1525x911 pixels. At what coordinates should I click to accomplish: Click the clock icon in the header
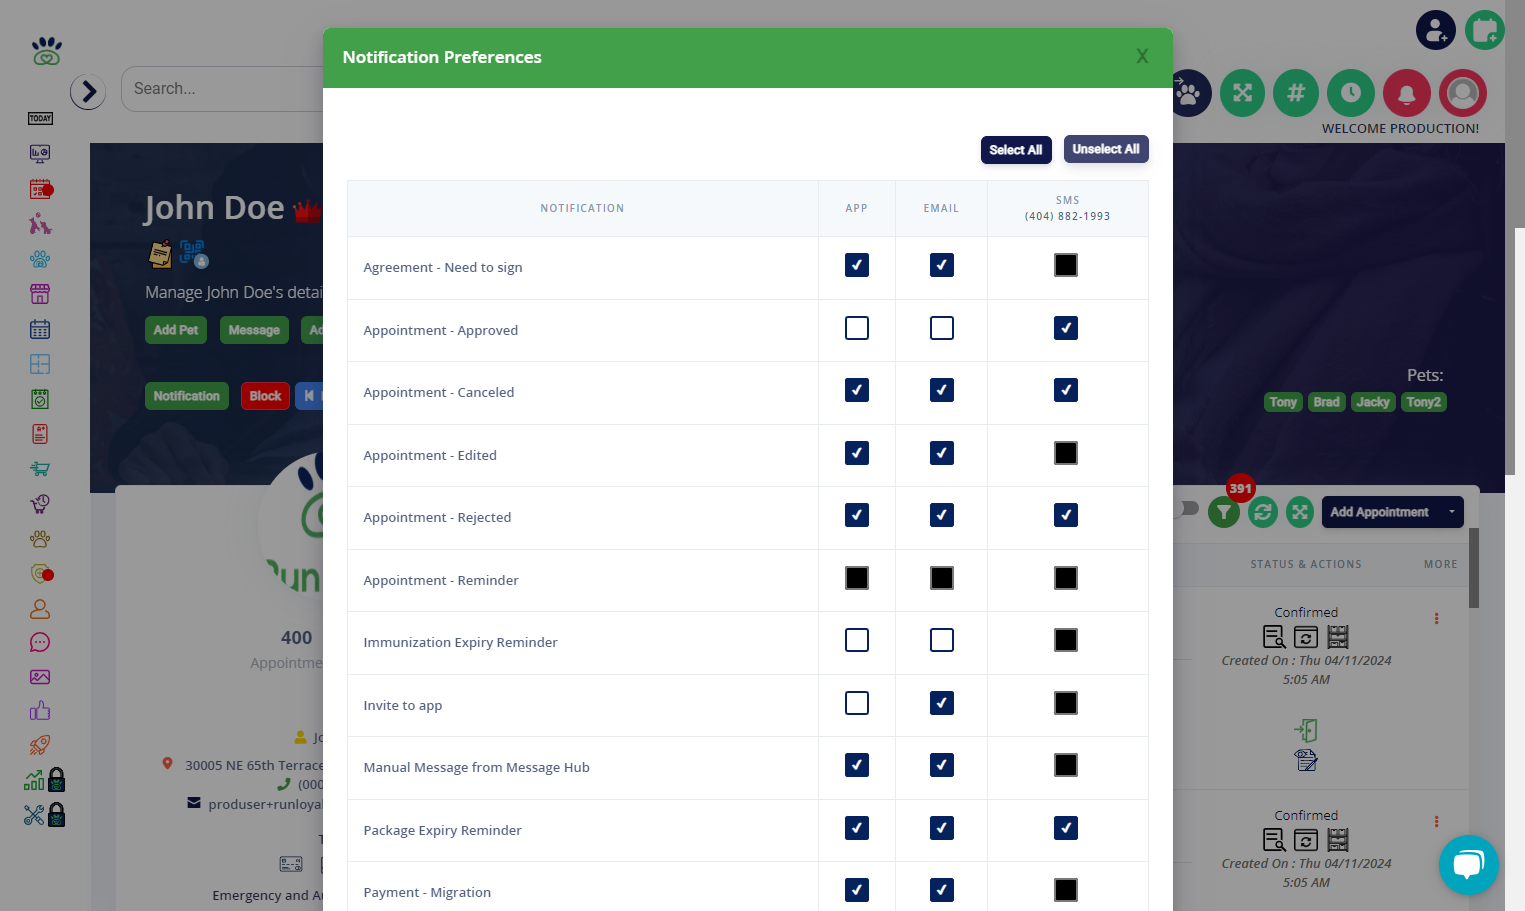(1351, 93)
